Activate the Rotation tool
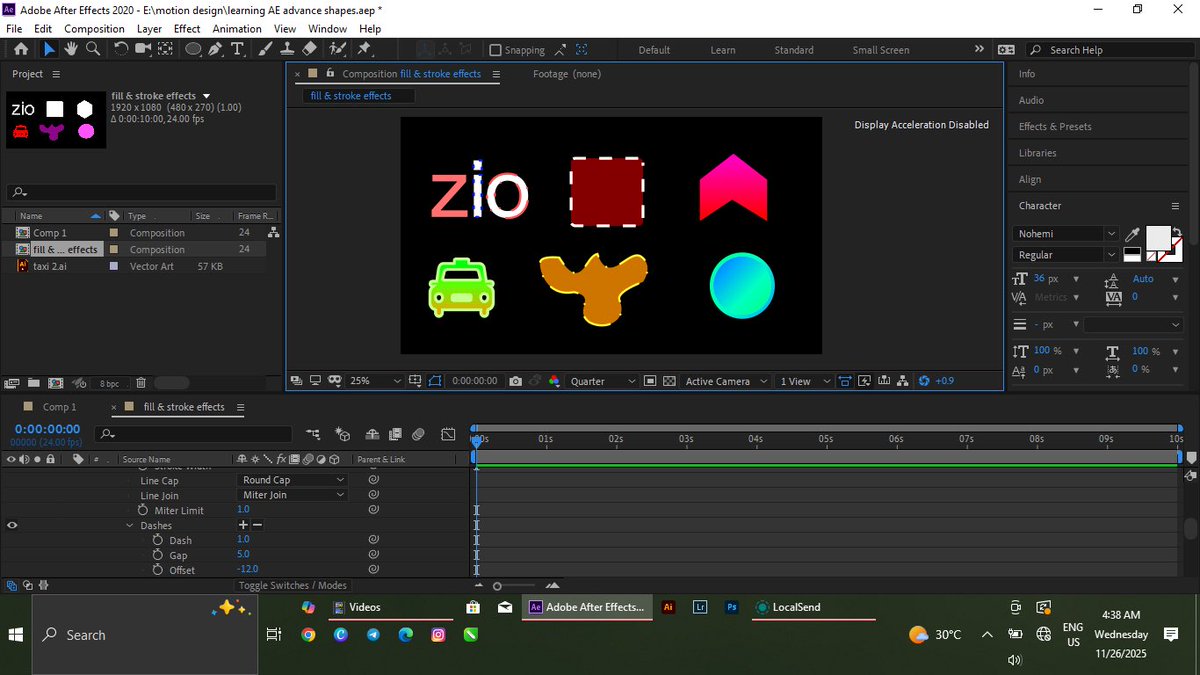The image size is (1200, 675). point(120,49)
